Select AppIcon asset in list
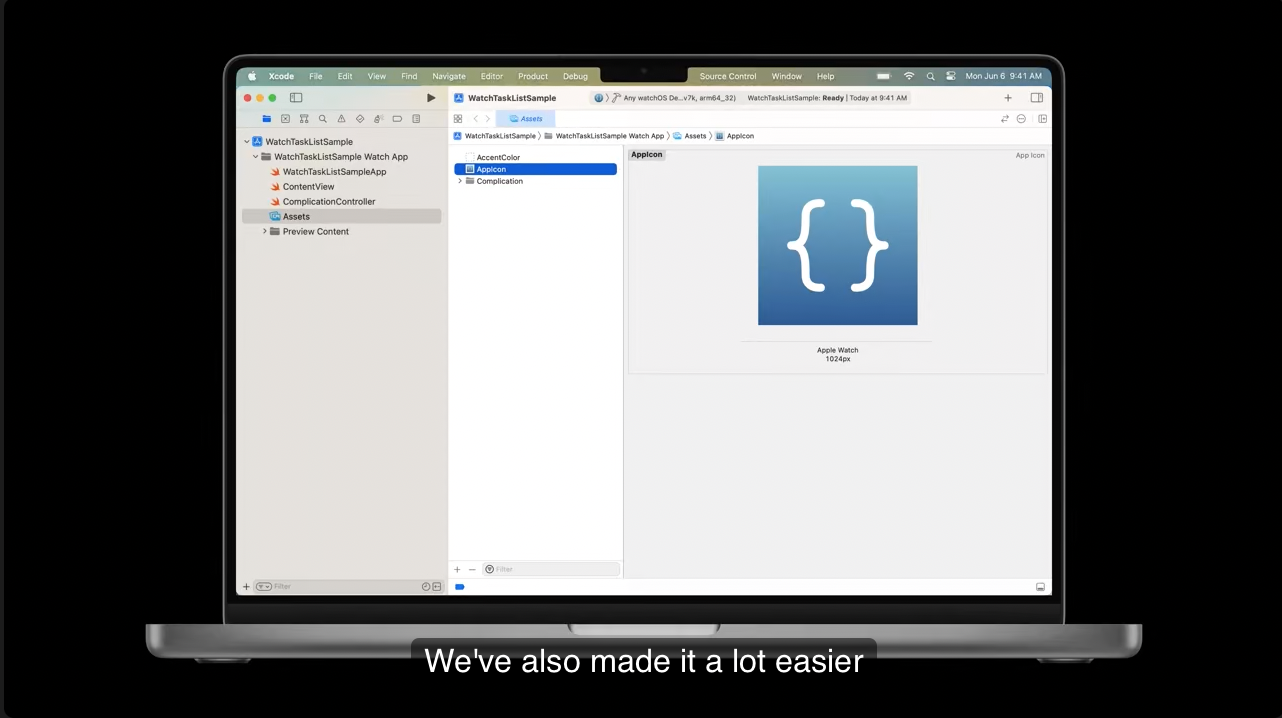Viewport: 1282px width, 718px height. 536,169
